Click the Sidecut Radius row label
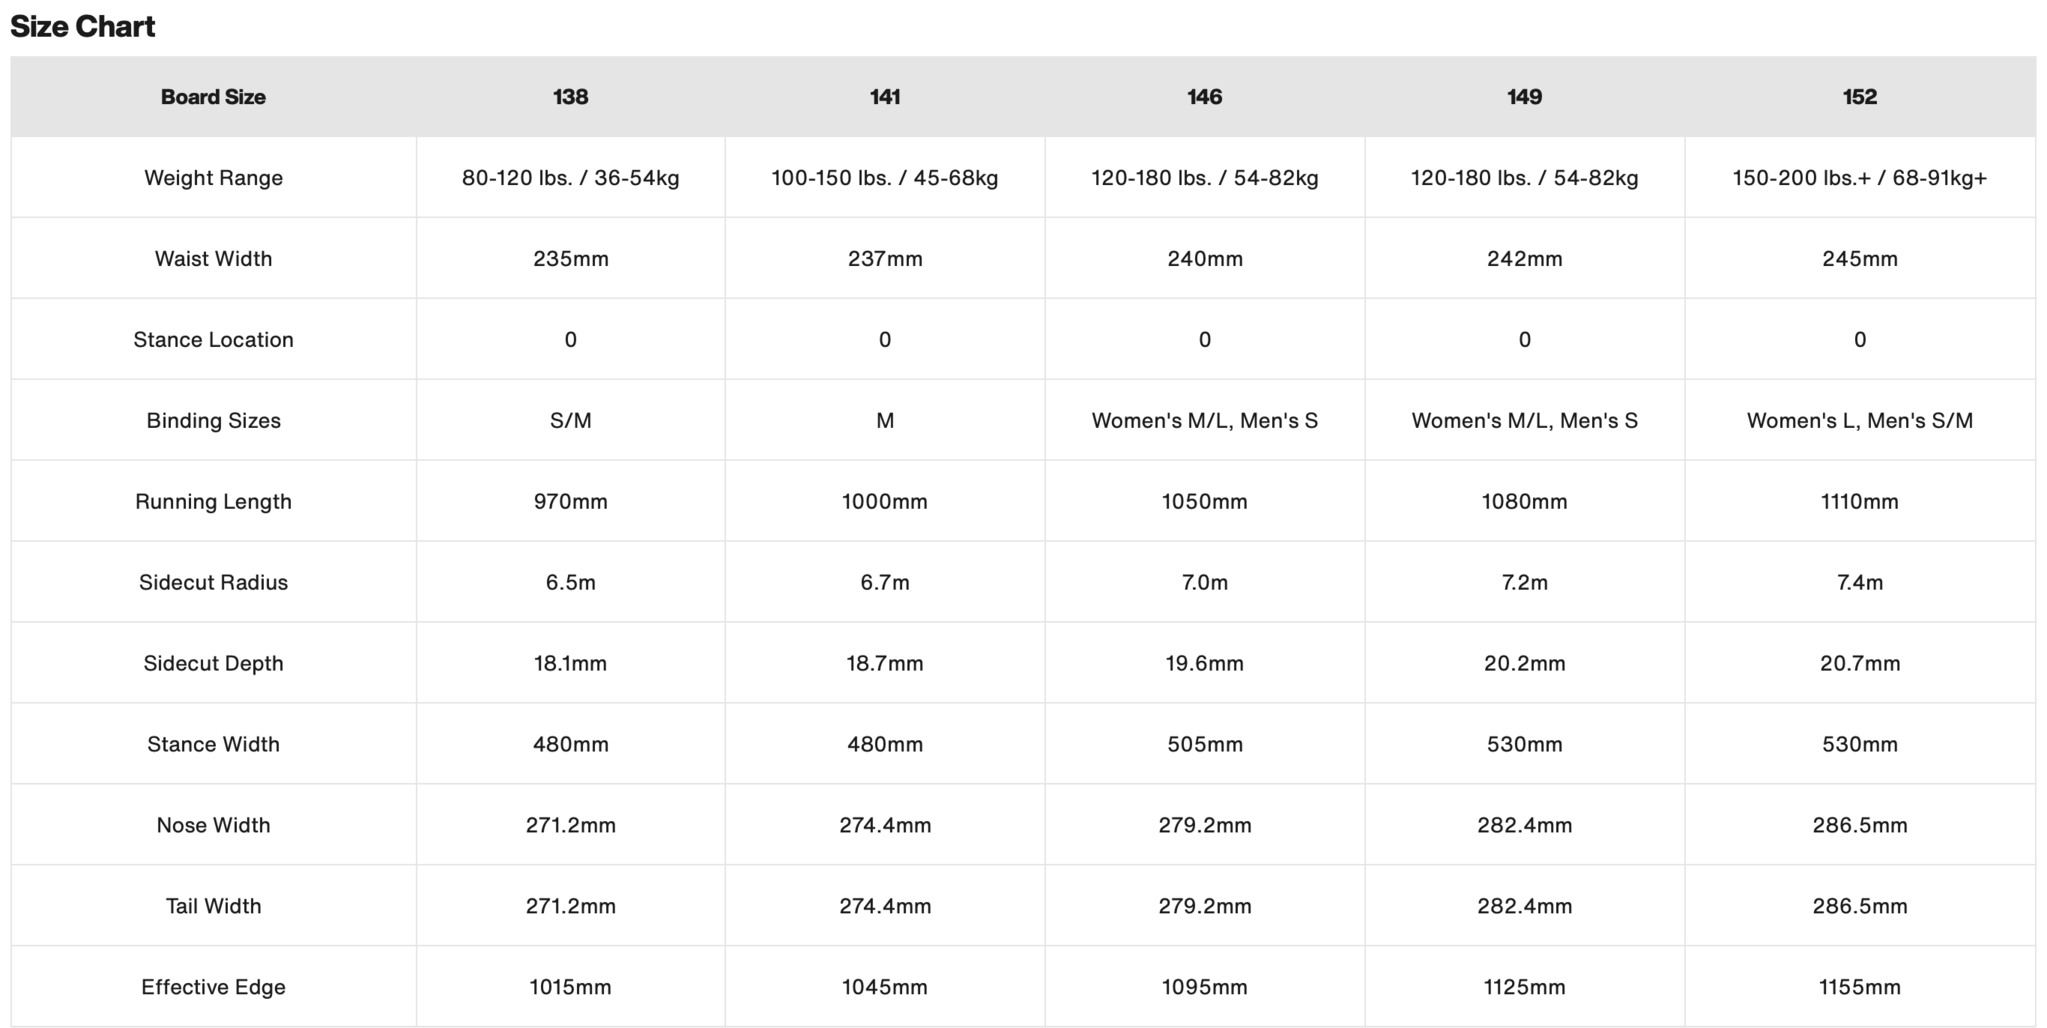Image resolution: width=2047 pixels, height=1028 pixels. click(213, 583)
